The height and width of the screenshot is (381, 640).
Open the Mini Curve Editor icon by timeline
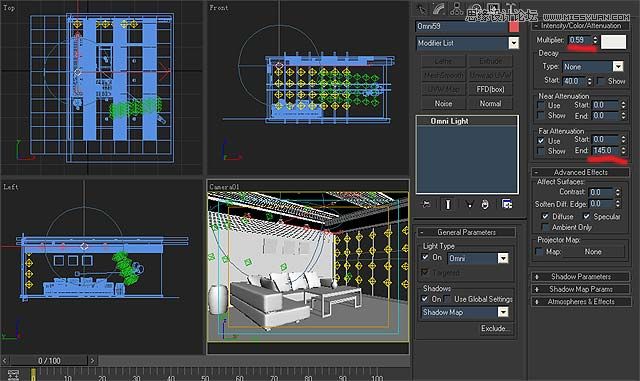tap(13, 374)
